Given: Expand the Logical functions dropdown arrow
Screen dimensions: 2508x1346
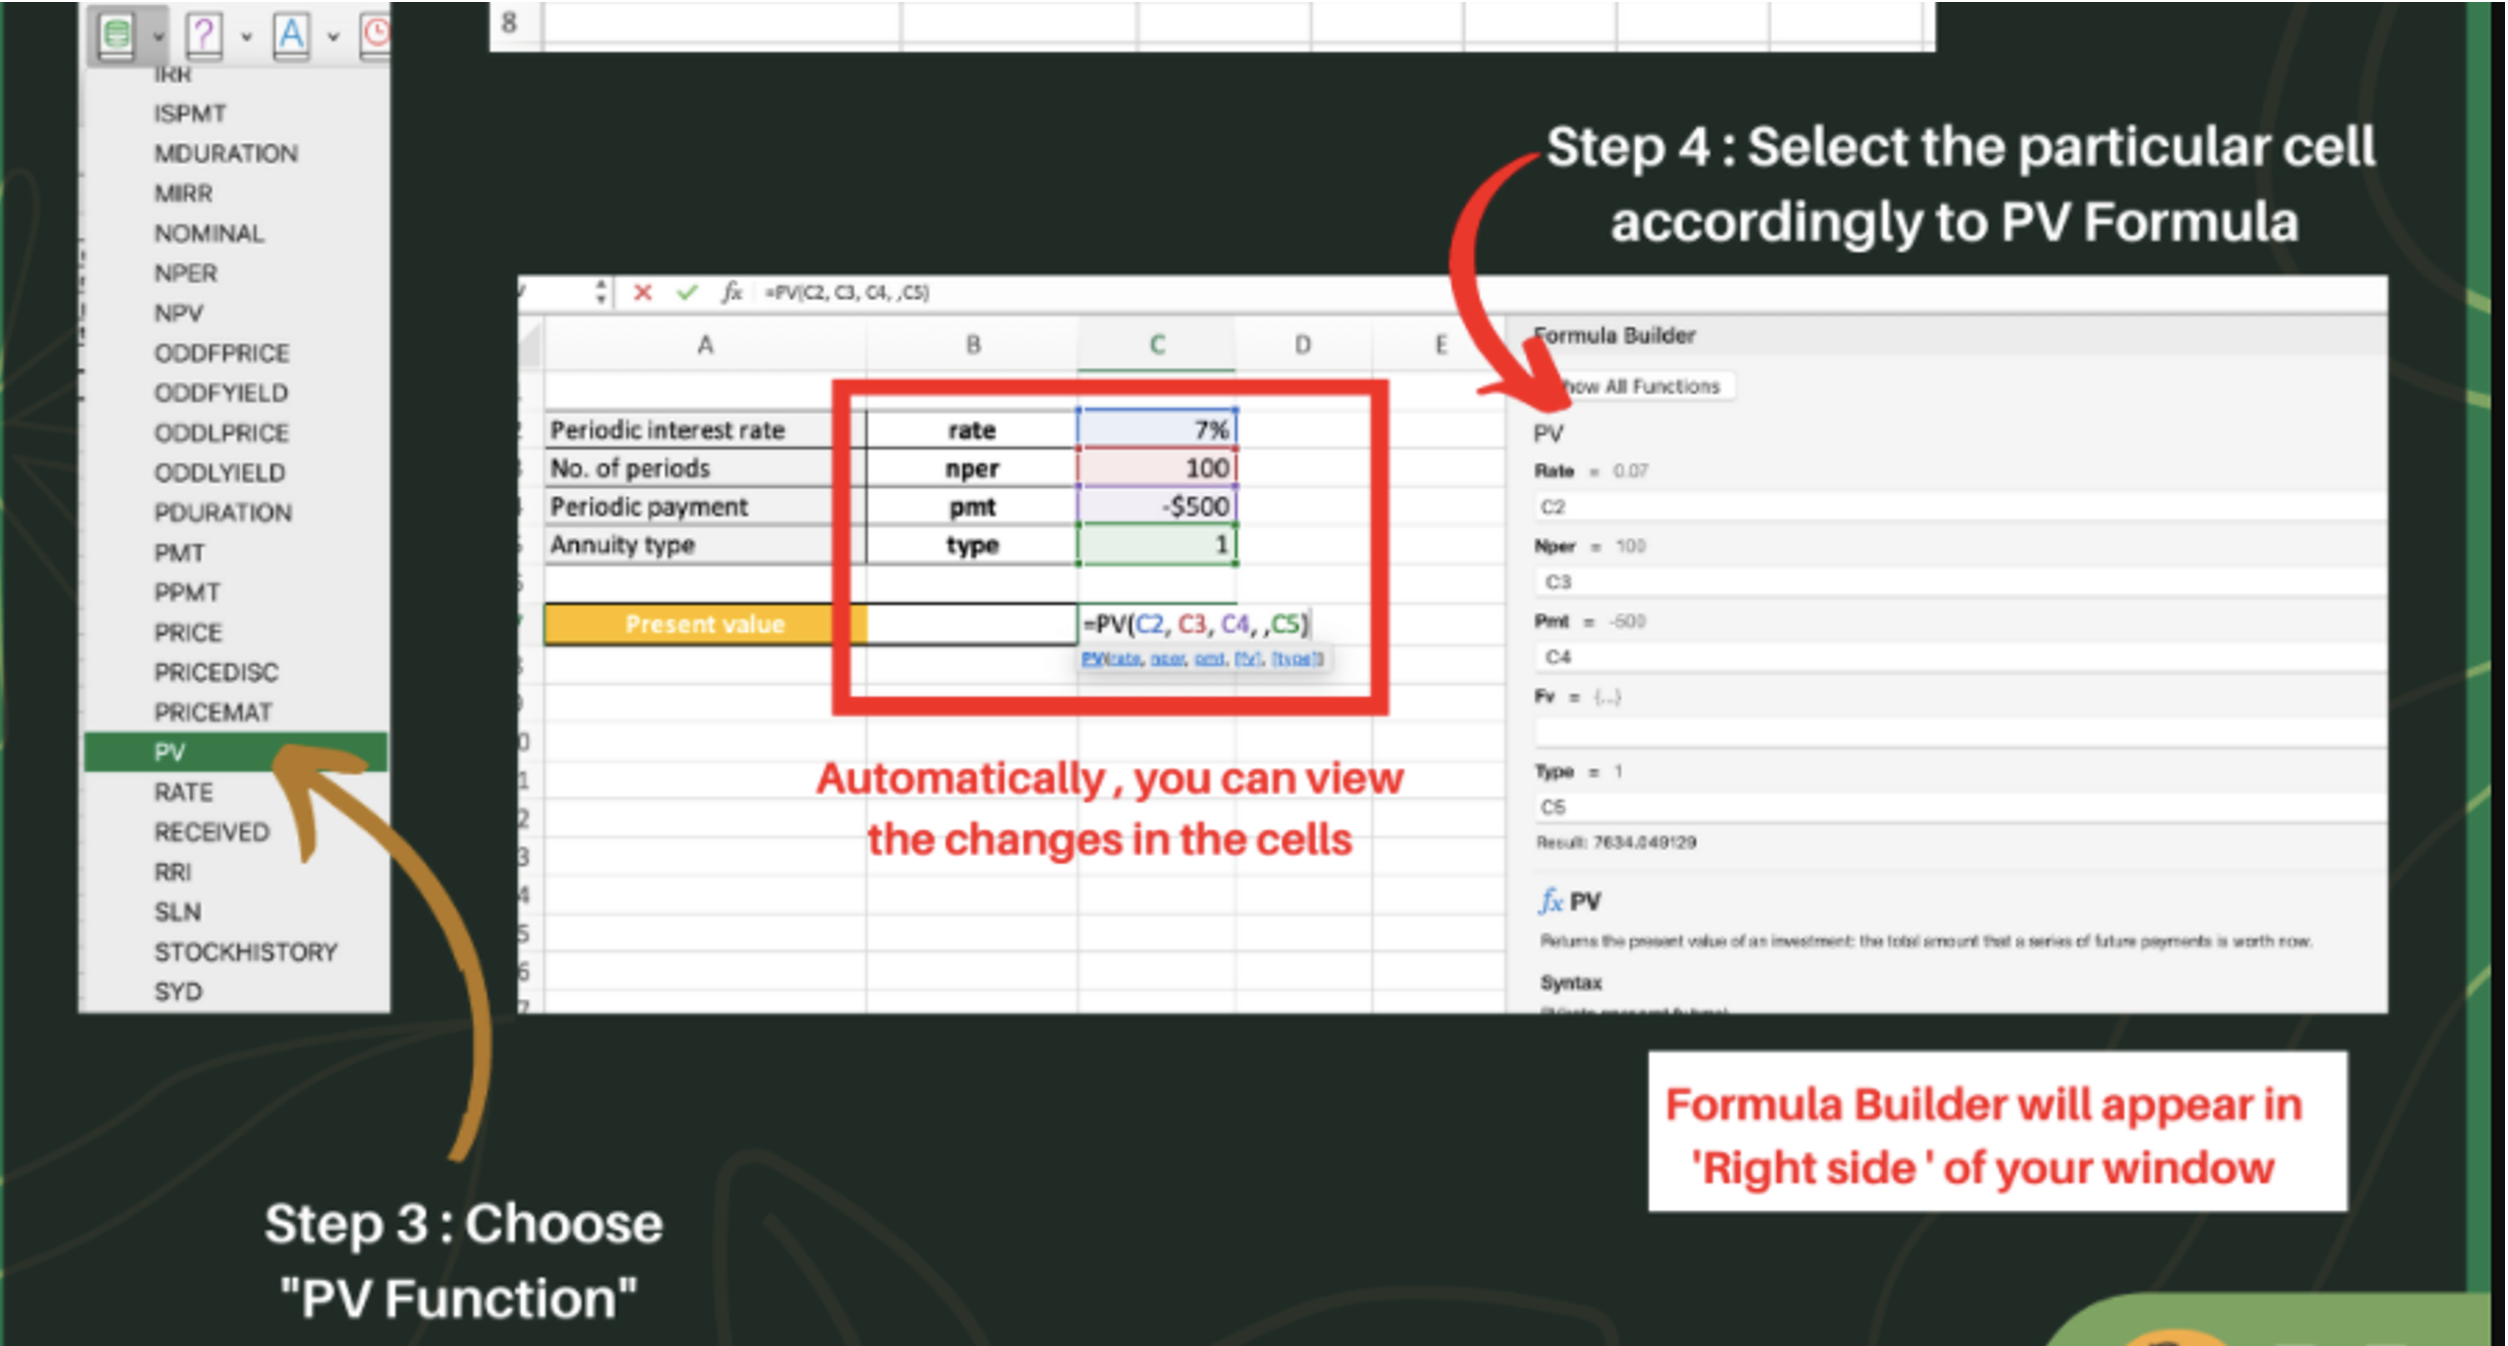Looking at the screenshot, I should point(246,37).
